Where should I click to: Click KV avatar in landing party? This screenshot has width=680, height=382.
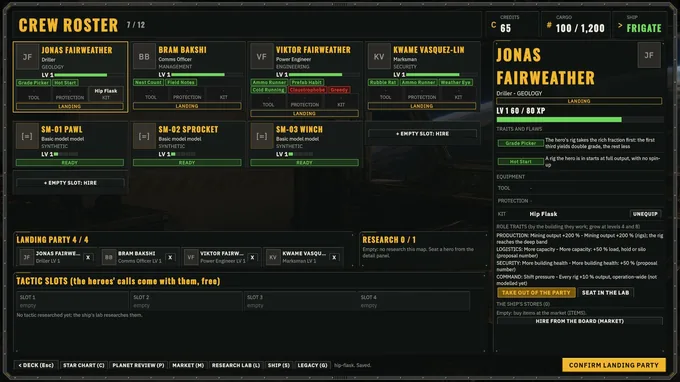[x=273, y=257]
